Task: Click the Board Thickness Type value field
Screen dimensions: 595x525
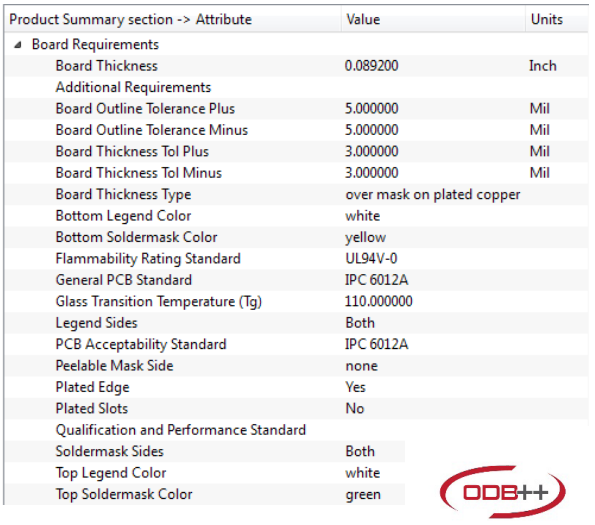Action: [x=433, y=195]
